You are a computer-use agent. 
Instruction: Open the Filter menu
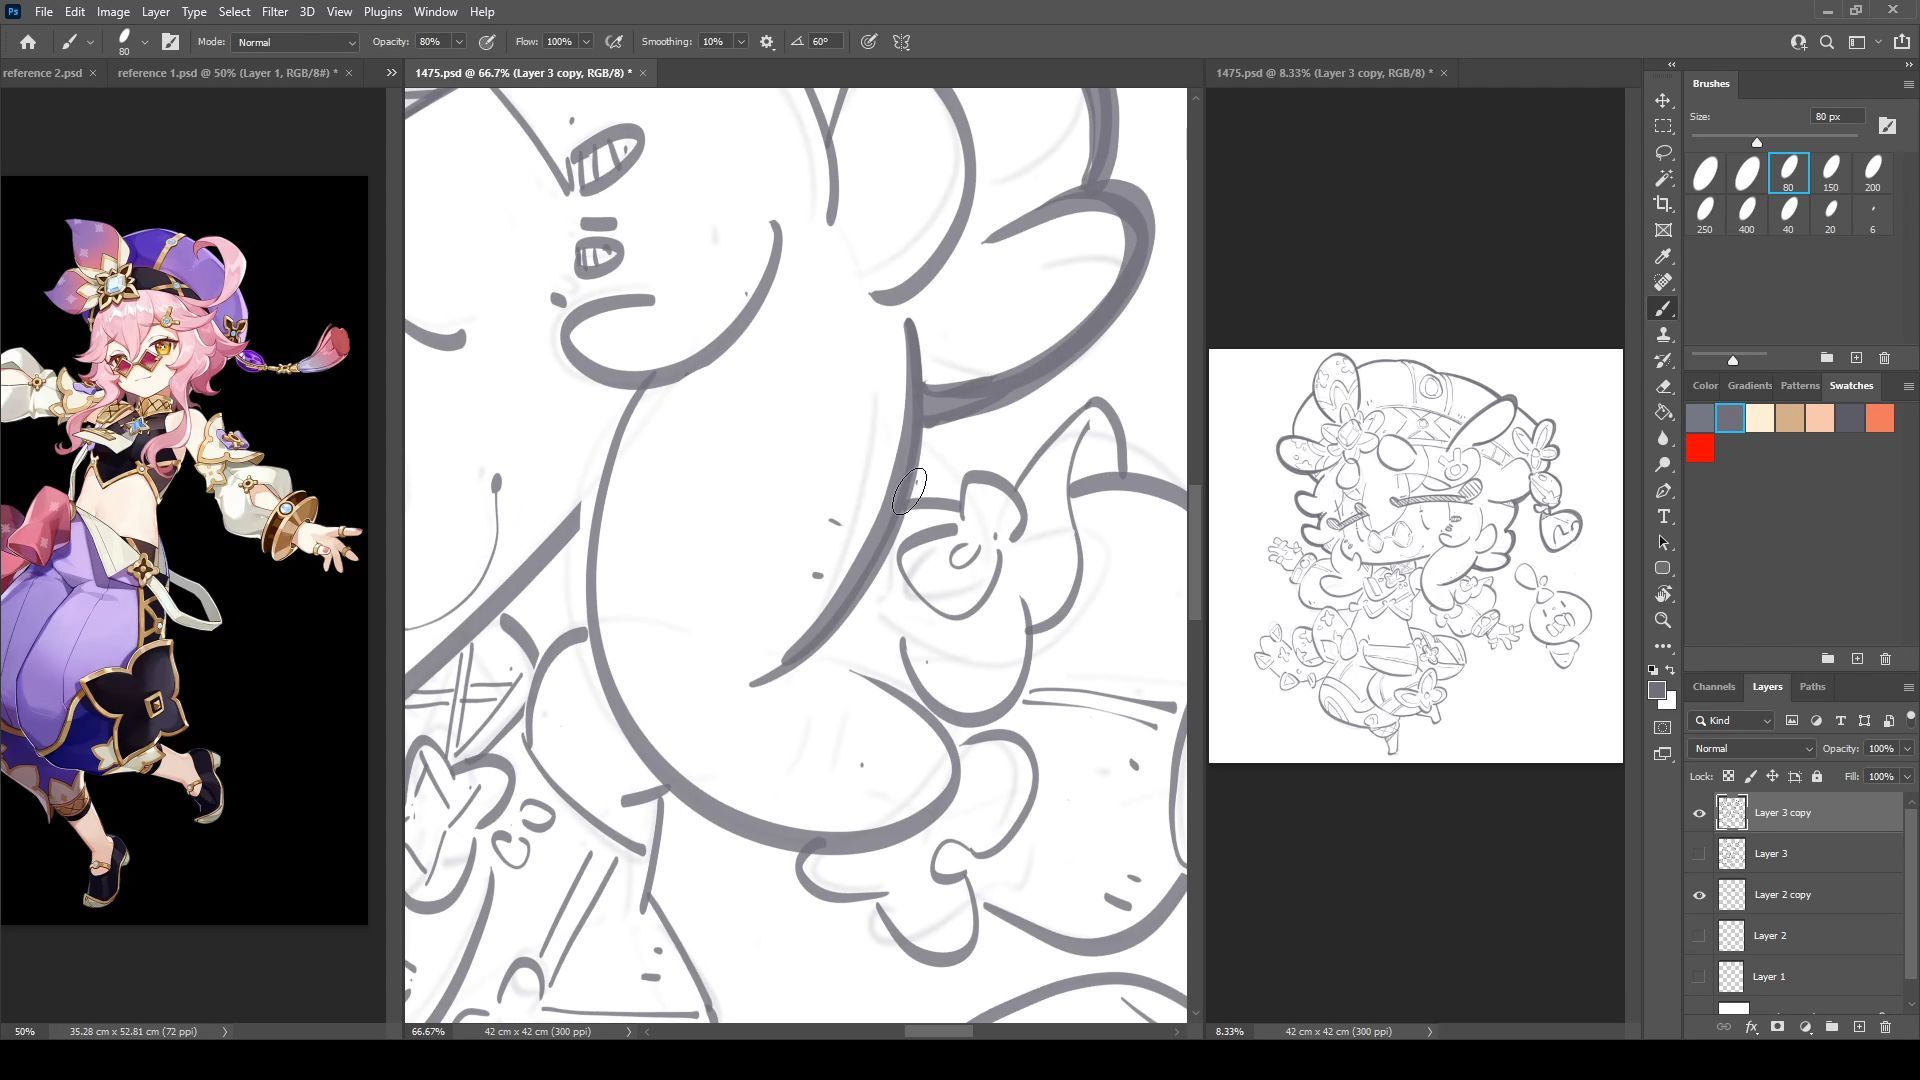[274, 12]
